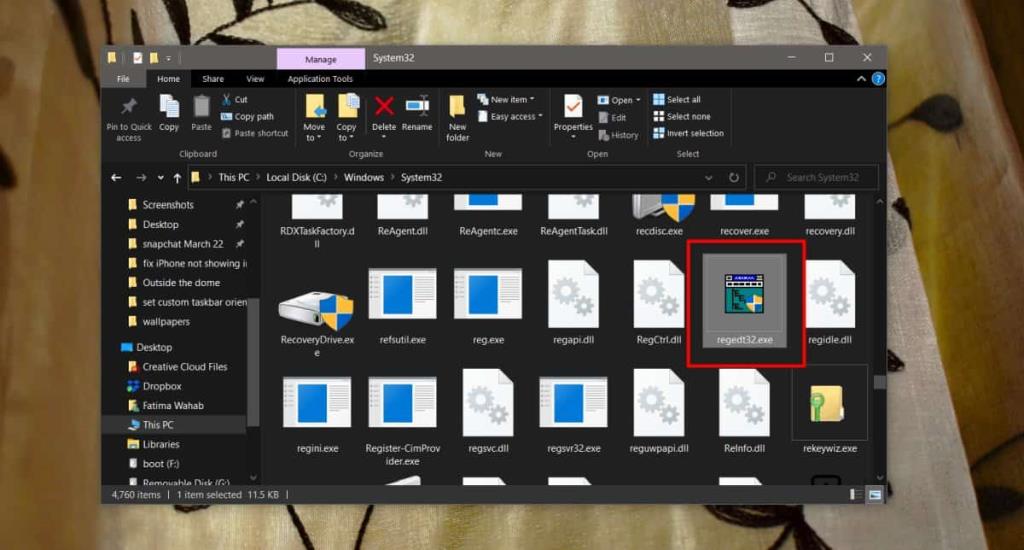Switch to the Home ribbon tab
This screenshot has height=550, width=1024.
(168, 78)
